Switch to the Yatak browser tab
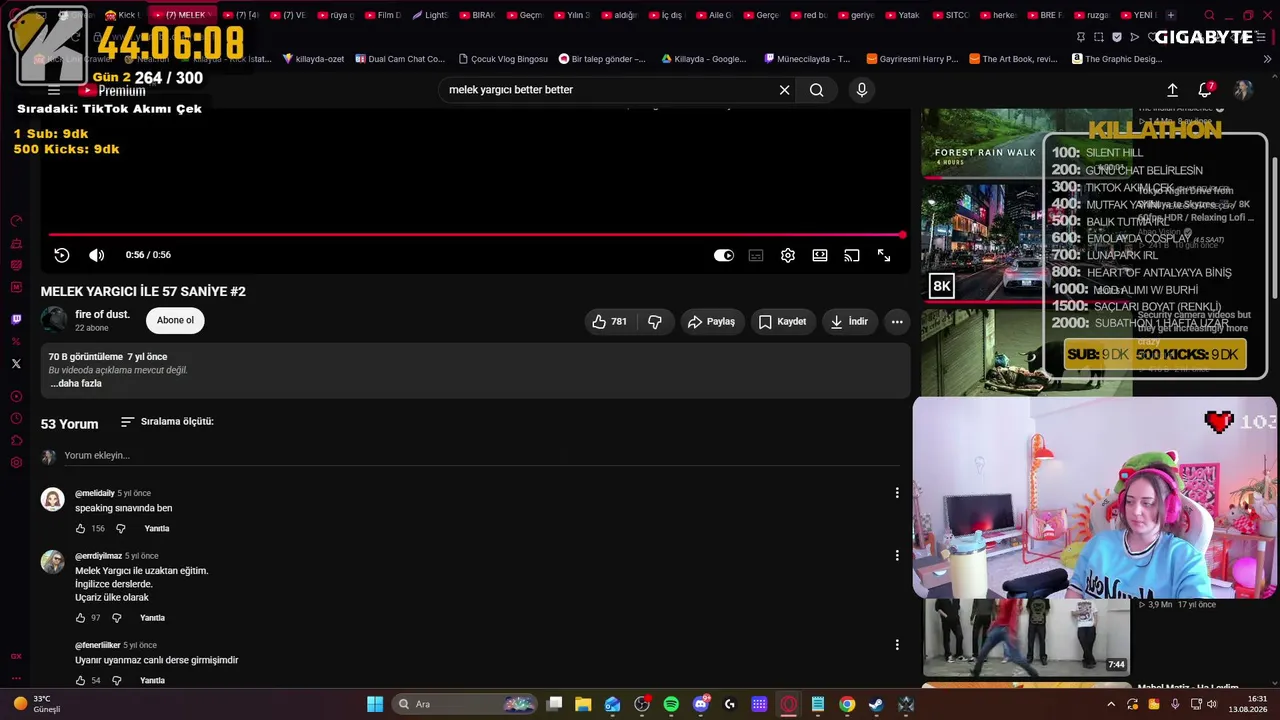1280x720 pixels. [x=902, y=15]
